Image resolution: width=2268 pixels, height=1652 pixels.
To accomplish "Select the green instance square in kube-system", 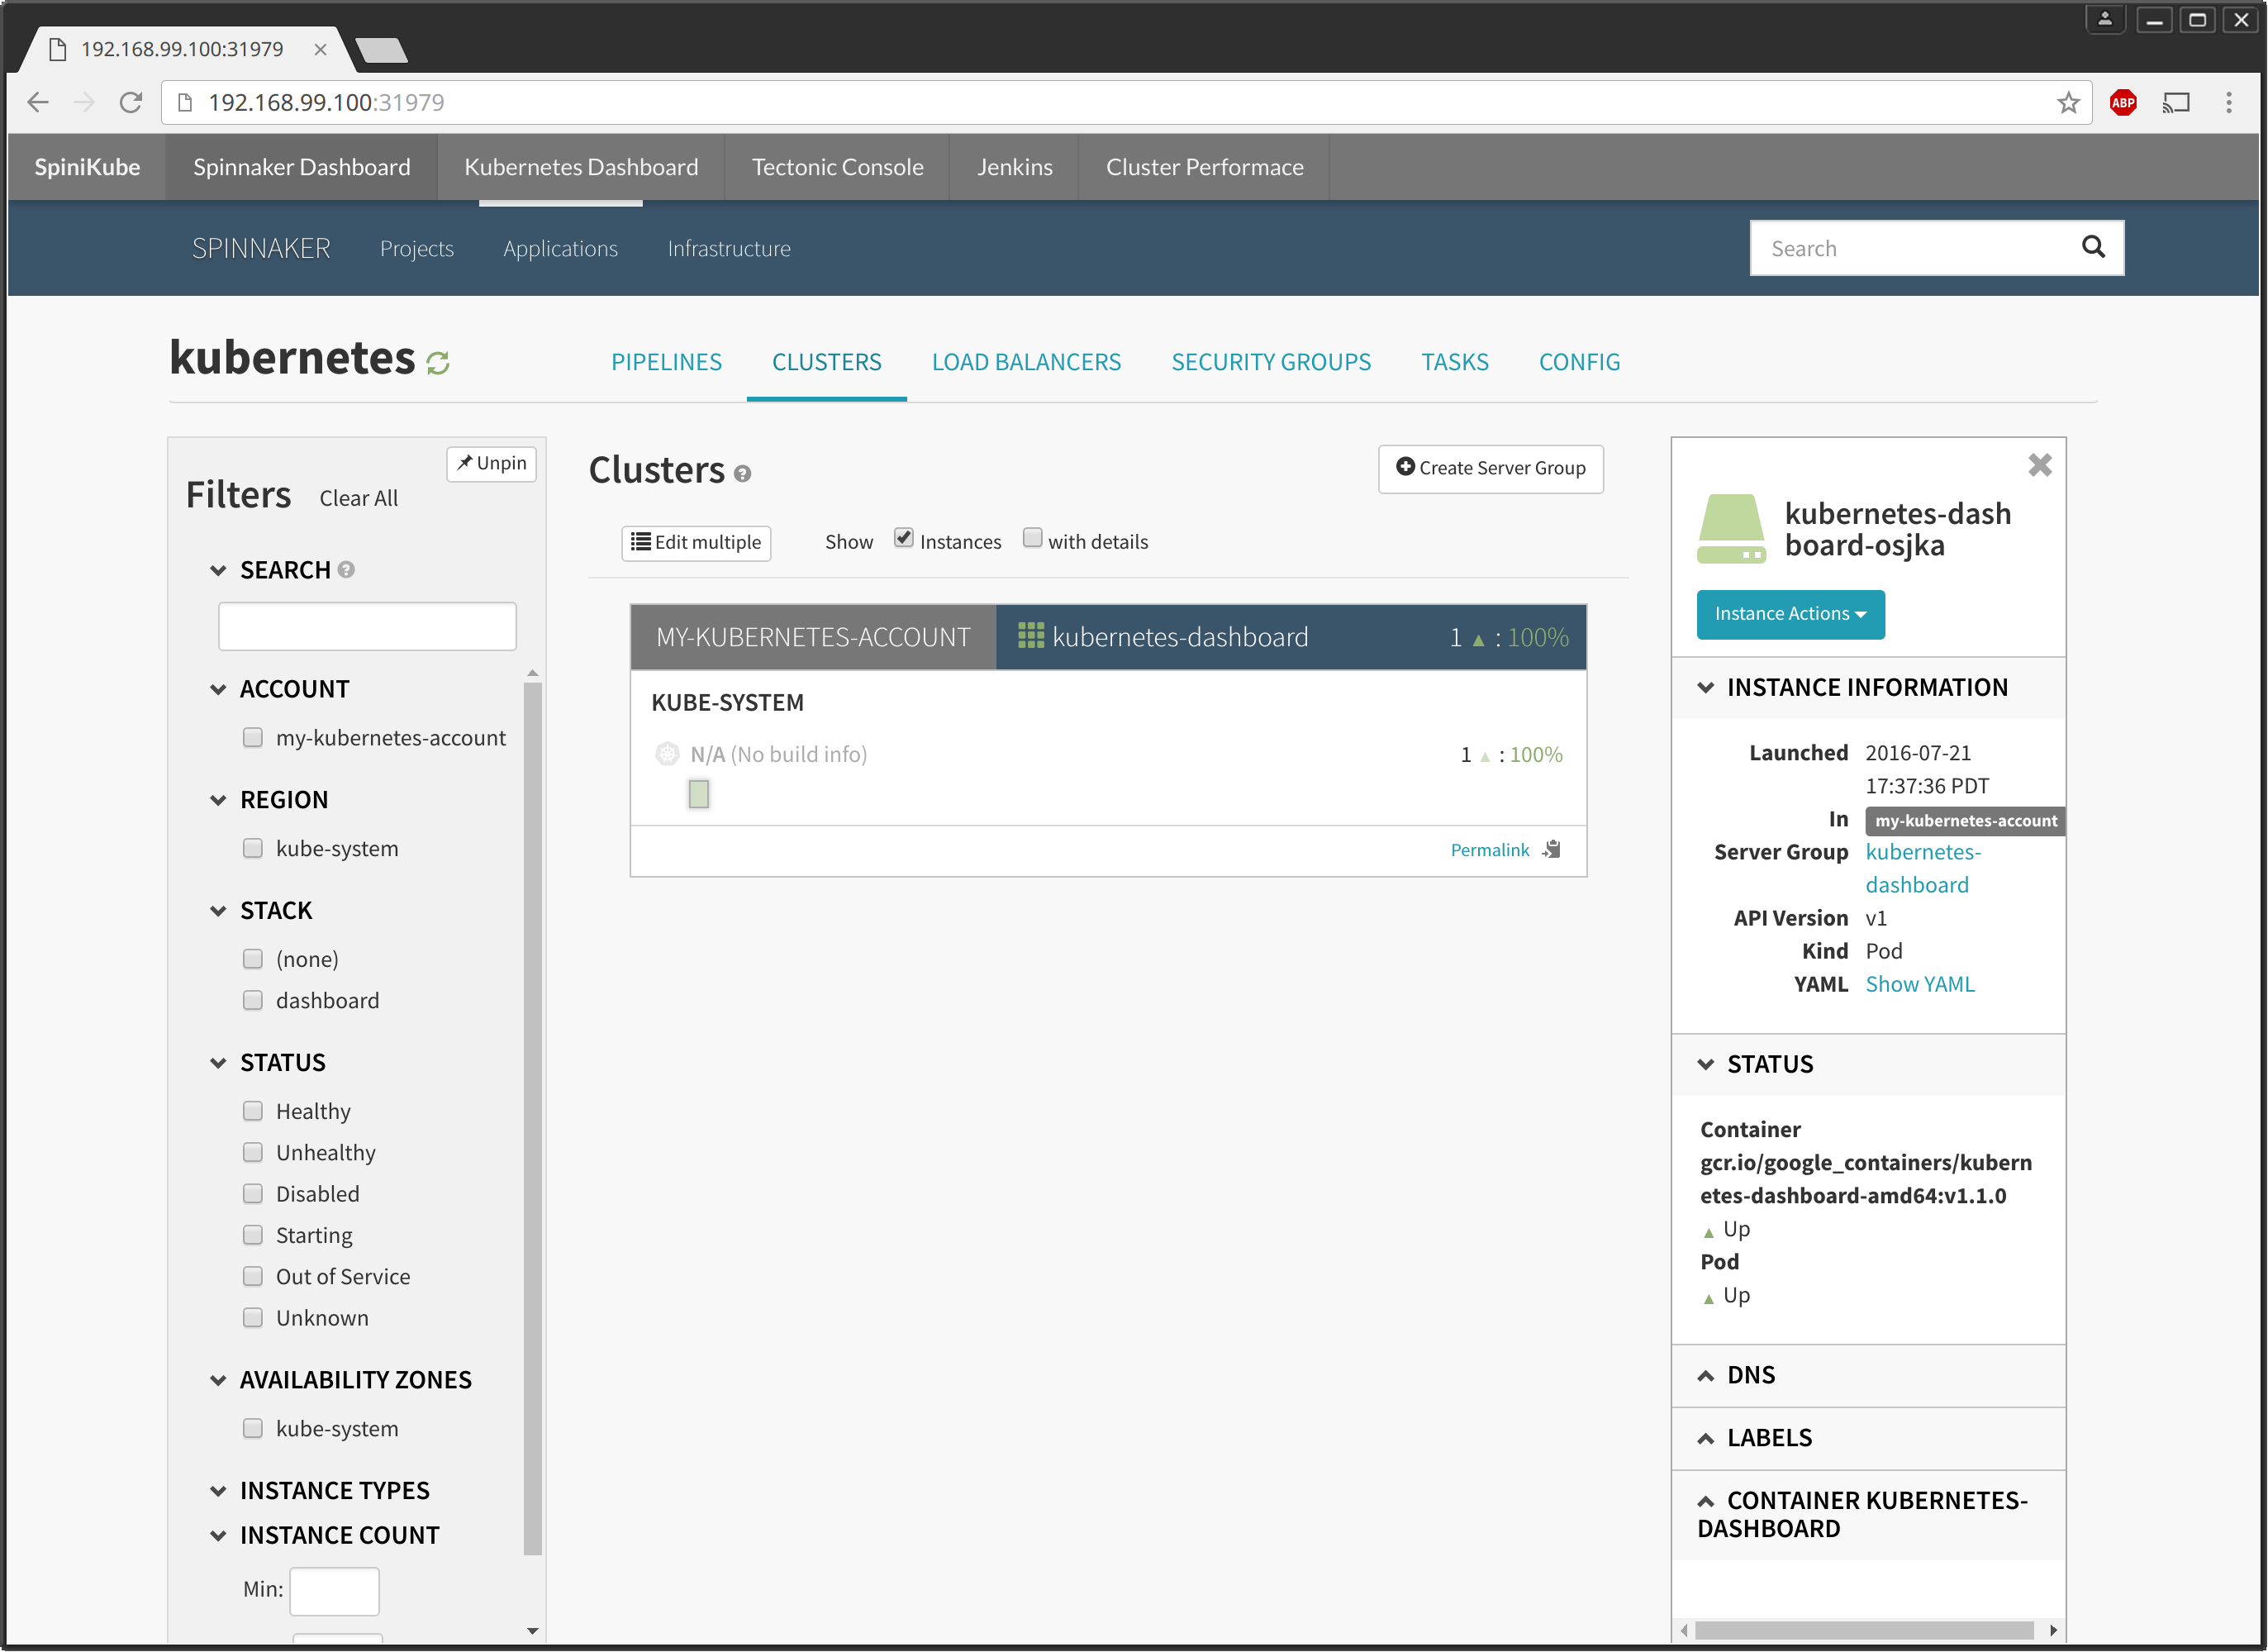I will [x=698, y=794].
